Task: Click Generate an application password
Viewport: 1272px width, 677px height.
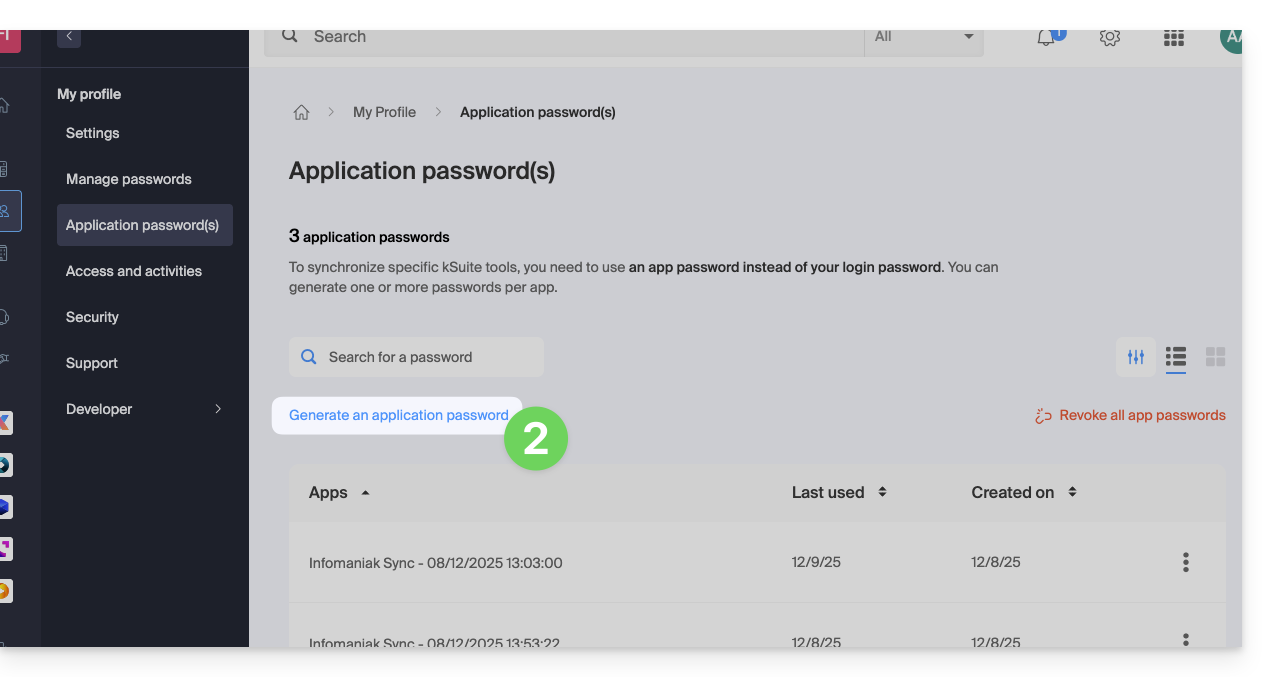Action: tap(398, 415)
